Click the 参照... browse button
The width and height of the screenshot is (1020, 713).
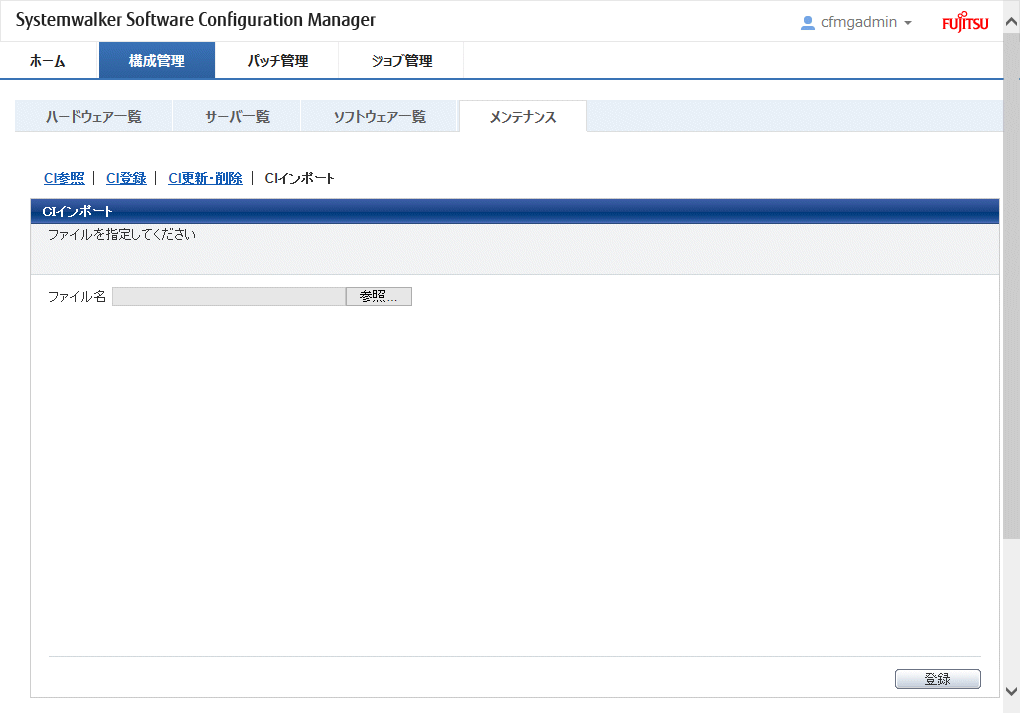tap(379, 297)
